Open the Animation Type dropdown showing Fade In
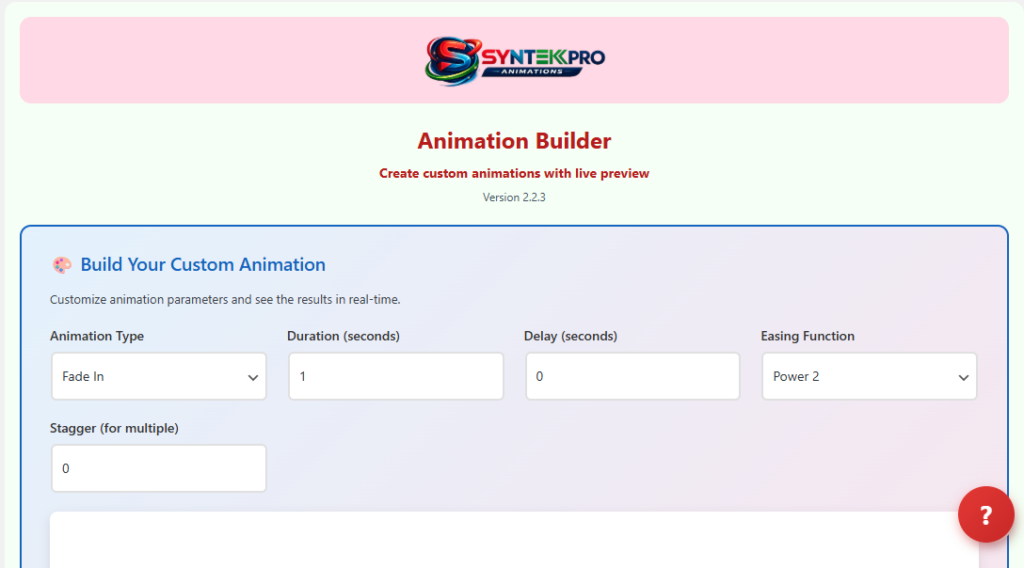 point(159,376)
